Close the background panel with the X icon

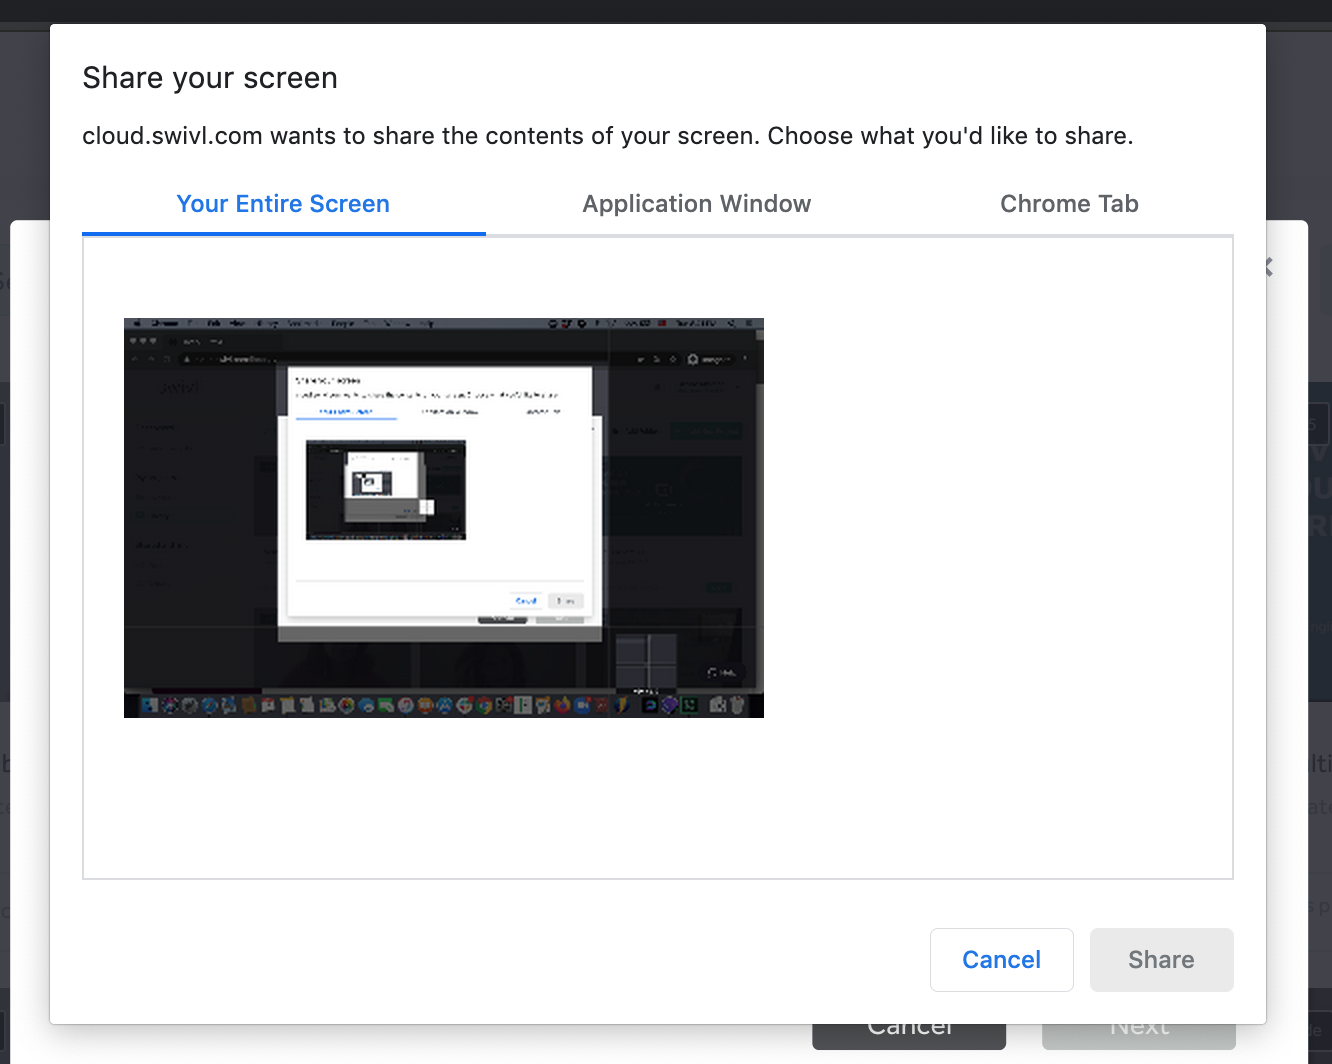1269,267
